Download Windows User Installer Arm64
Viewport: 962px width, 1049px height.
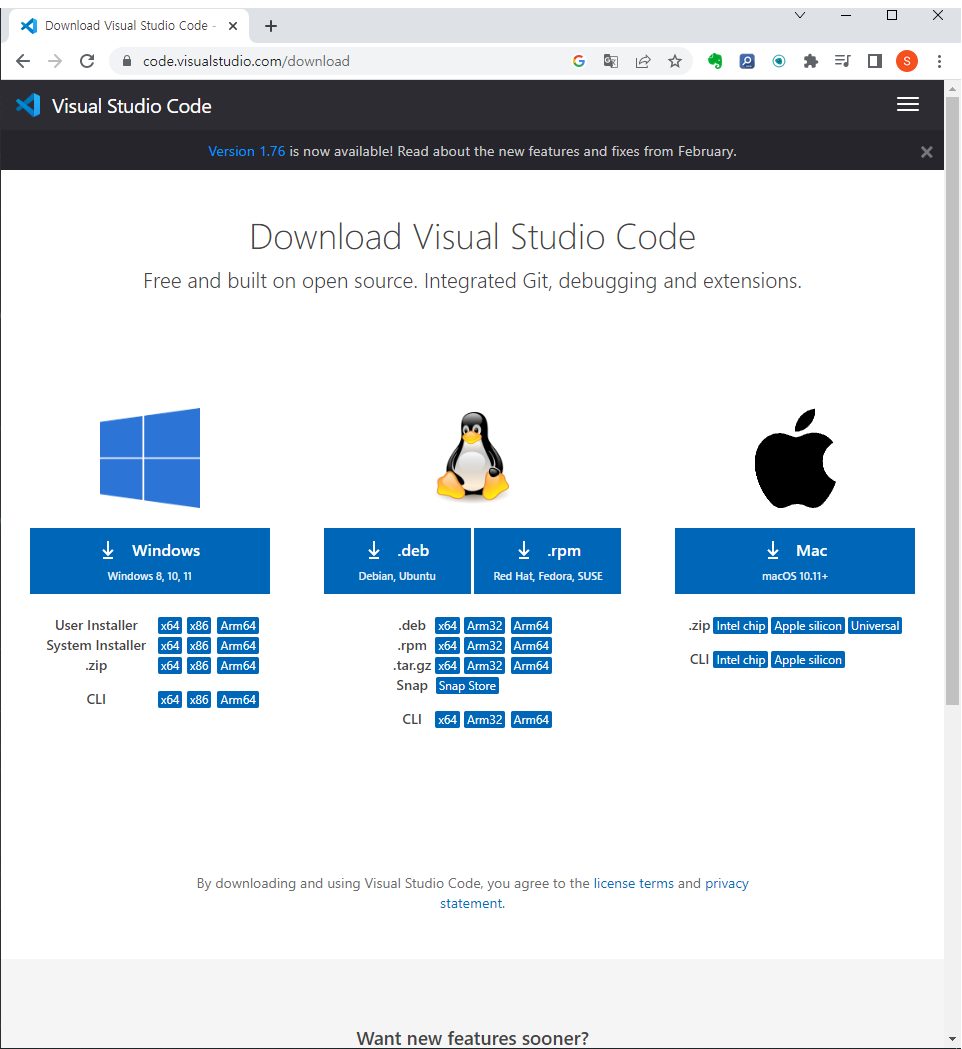point(237,626)
